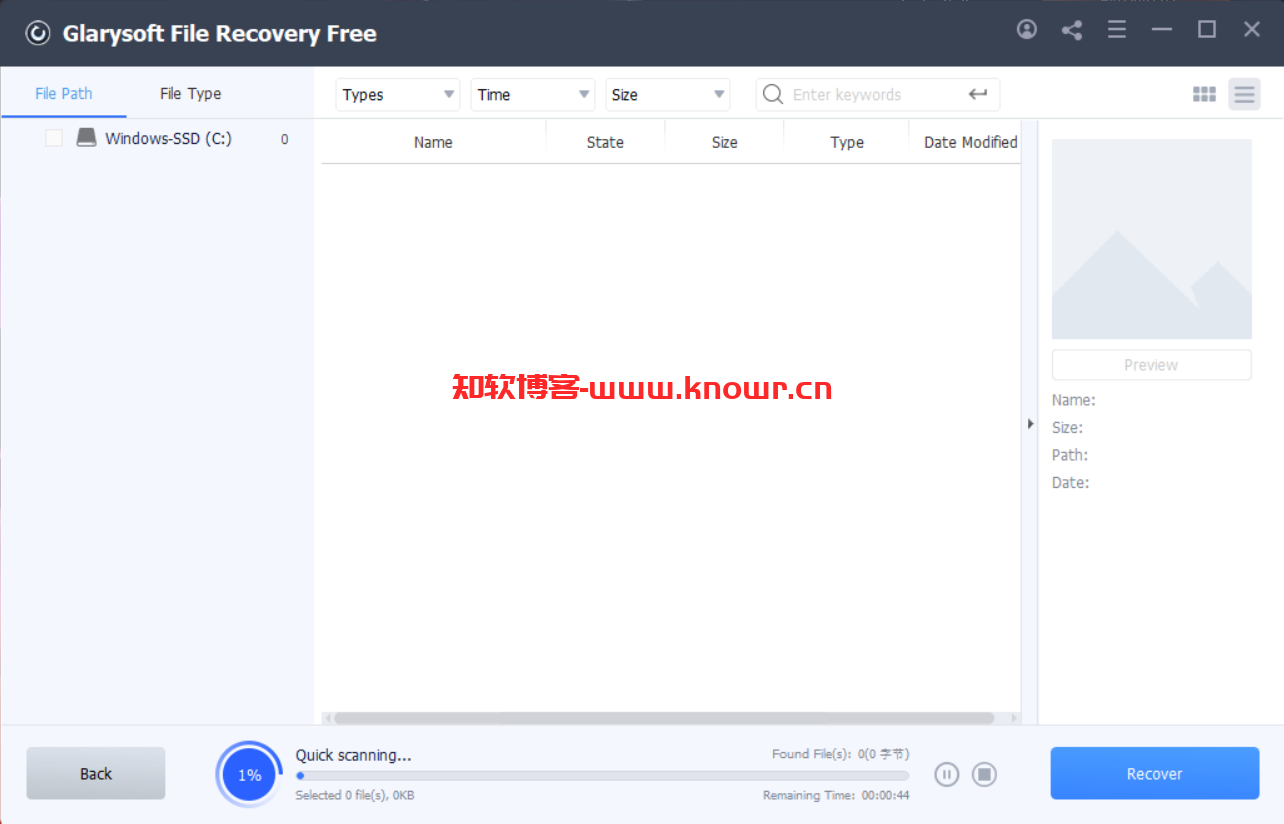Submit keyword search with enter-arrow icon
Image resolution: width=1284 pixels, height=824 pixels.
(978, 94)
